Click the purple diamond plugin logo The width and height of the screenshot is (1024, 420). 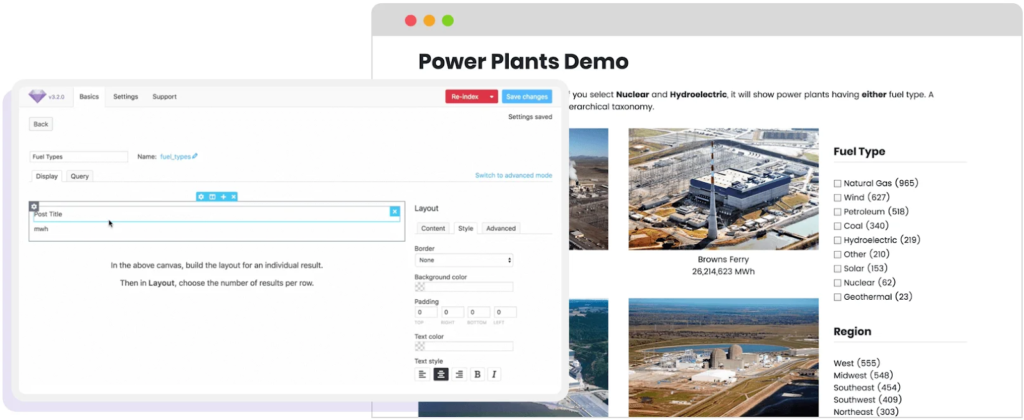click(37, 97)
